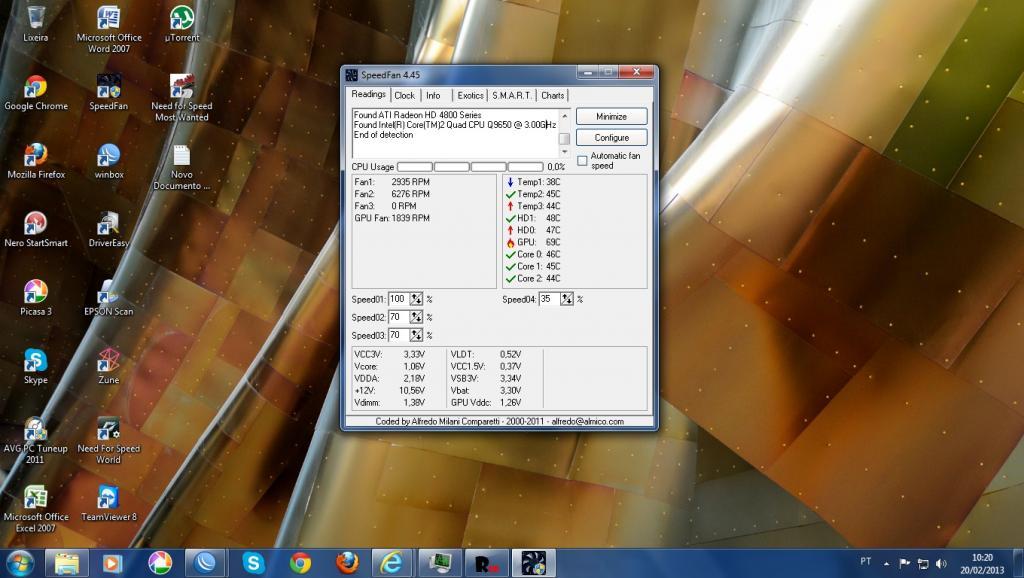
Task: Click the Fan2 6276 RPM reading
Action: coord(392,194)
